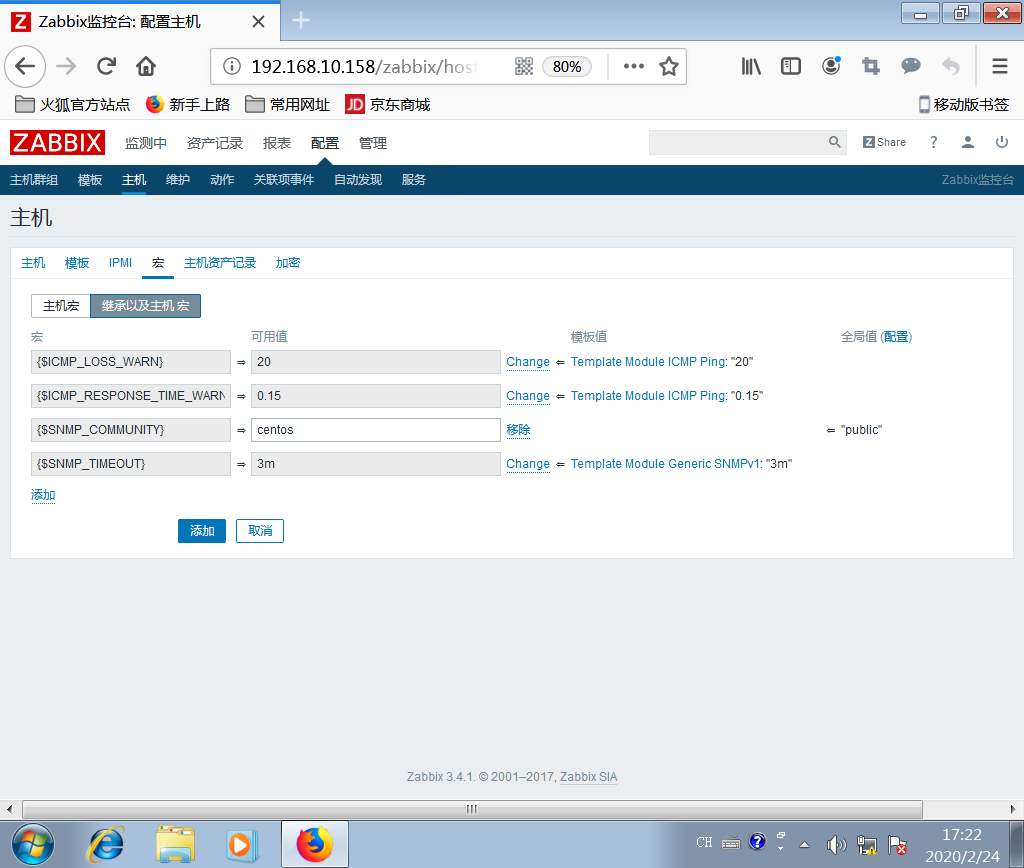Switch to IPMI tab
The image size is (1024, 868).
[120, 263]
